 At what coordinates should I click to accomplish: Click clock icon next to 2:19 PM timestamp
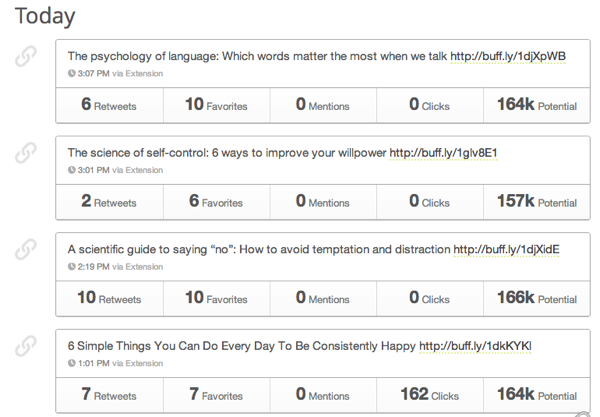[71, 267]
